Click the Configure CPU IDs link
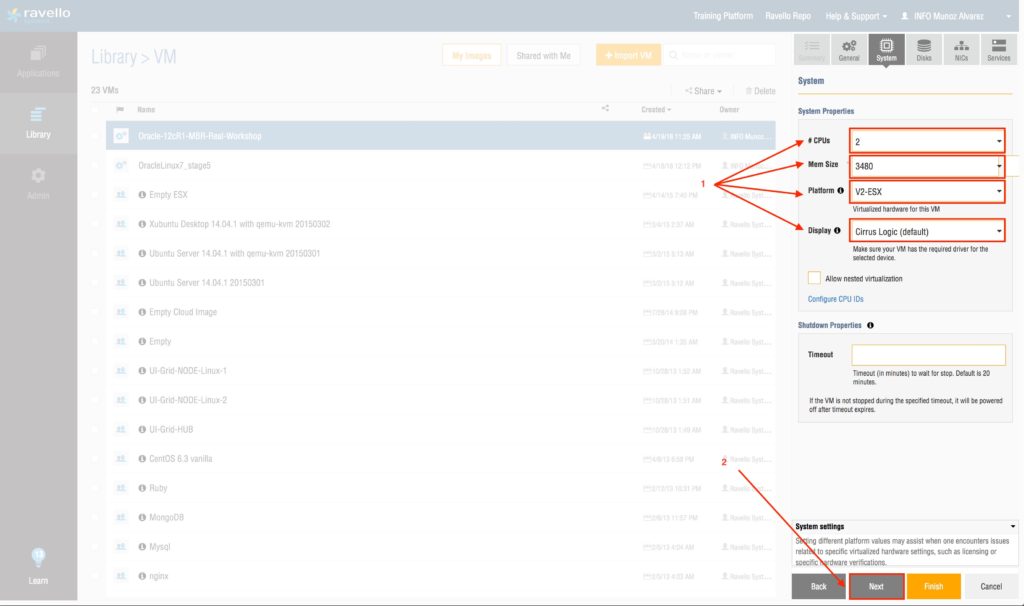This screenshot has width=1024, height=606. [x=835, y=299]
